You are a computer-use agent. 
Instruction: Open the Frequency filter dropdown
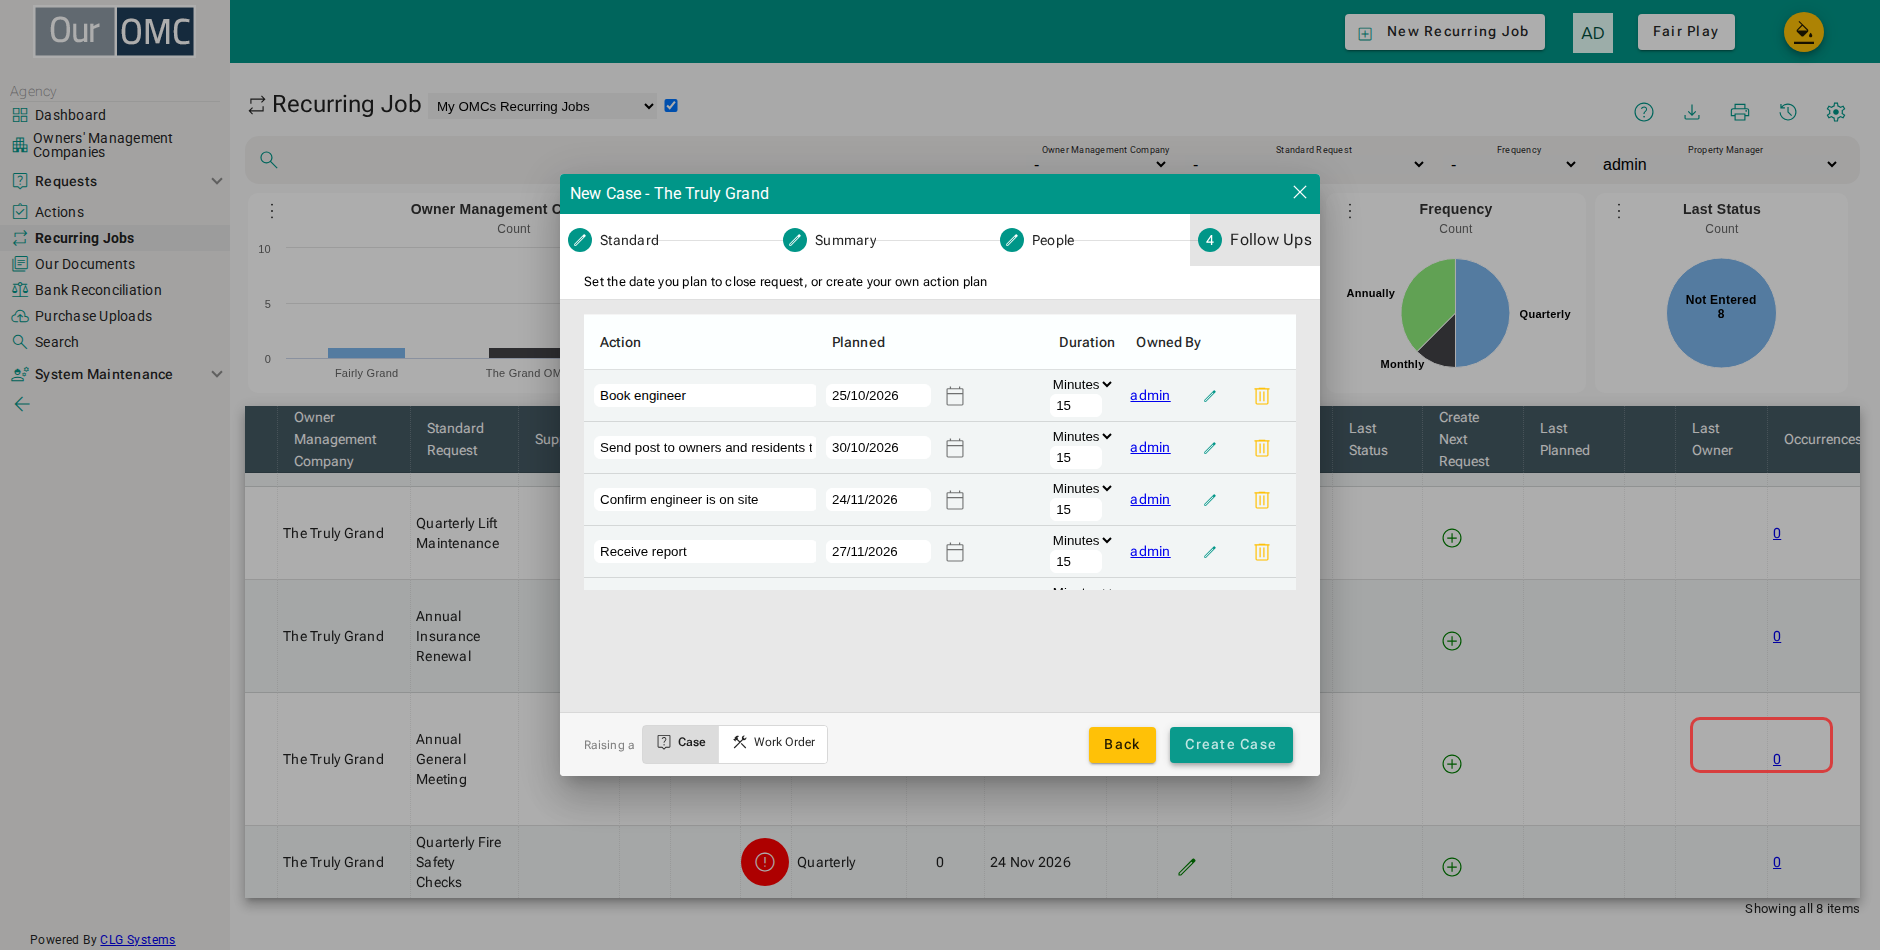coord(1513,164)
